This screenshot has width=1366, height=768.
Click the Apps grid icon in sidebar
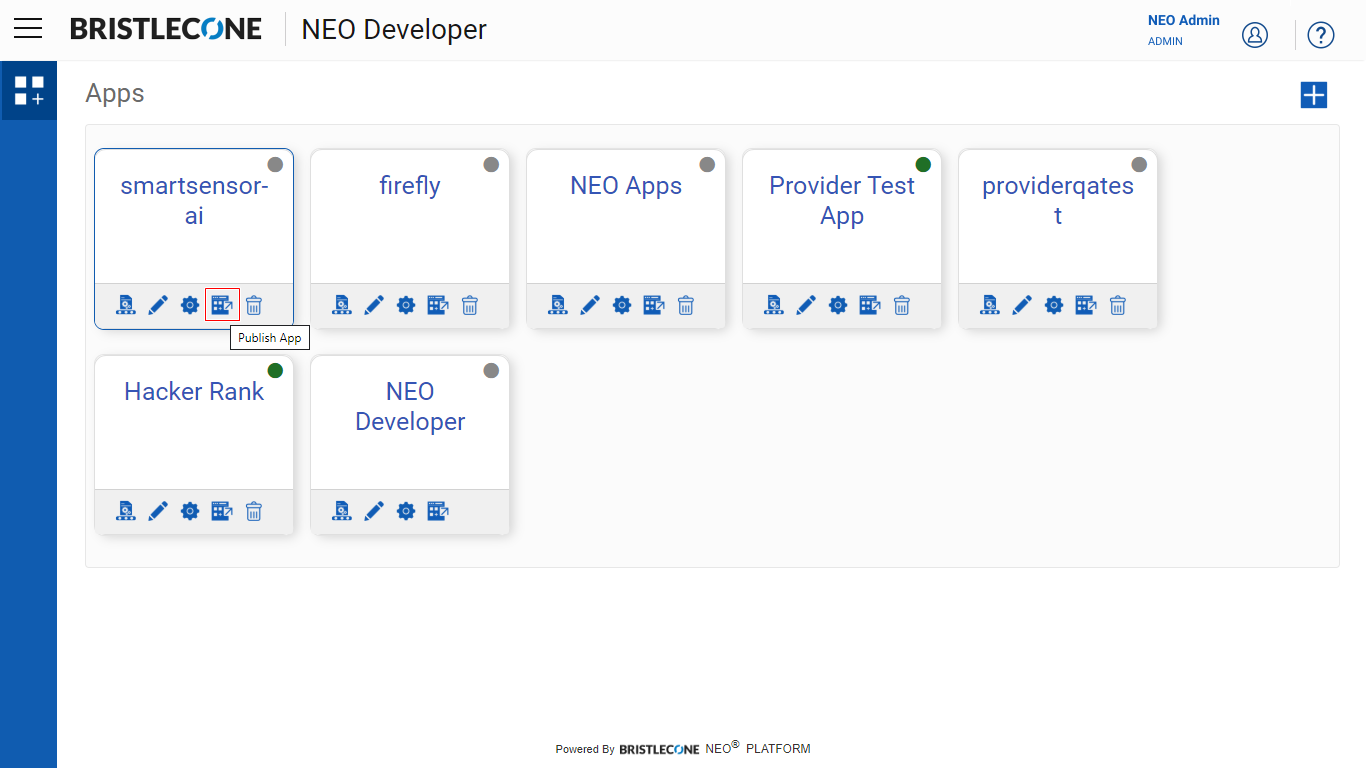[29, 91]
